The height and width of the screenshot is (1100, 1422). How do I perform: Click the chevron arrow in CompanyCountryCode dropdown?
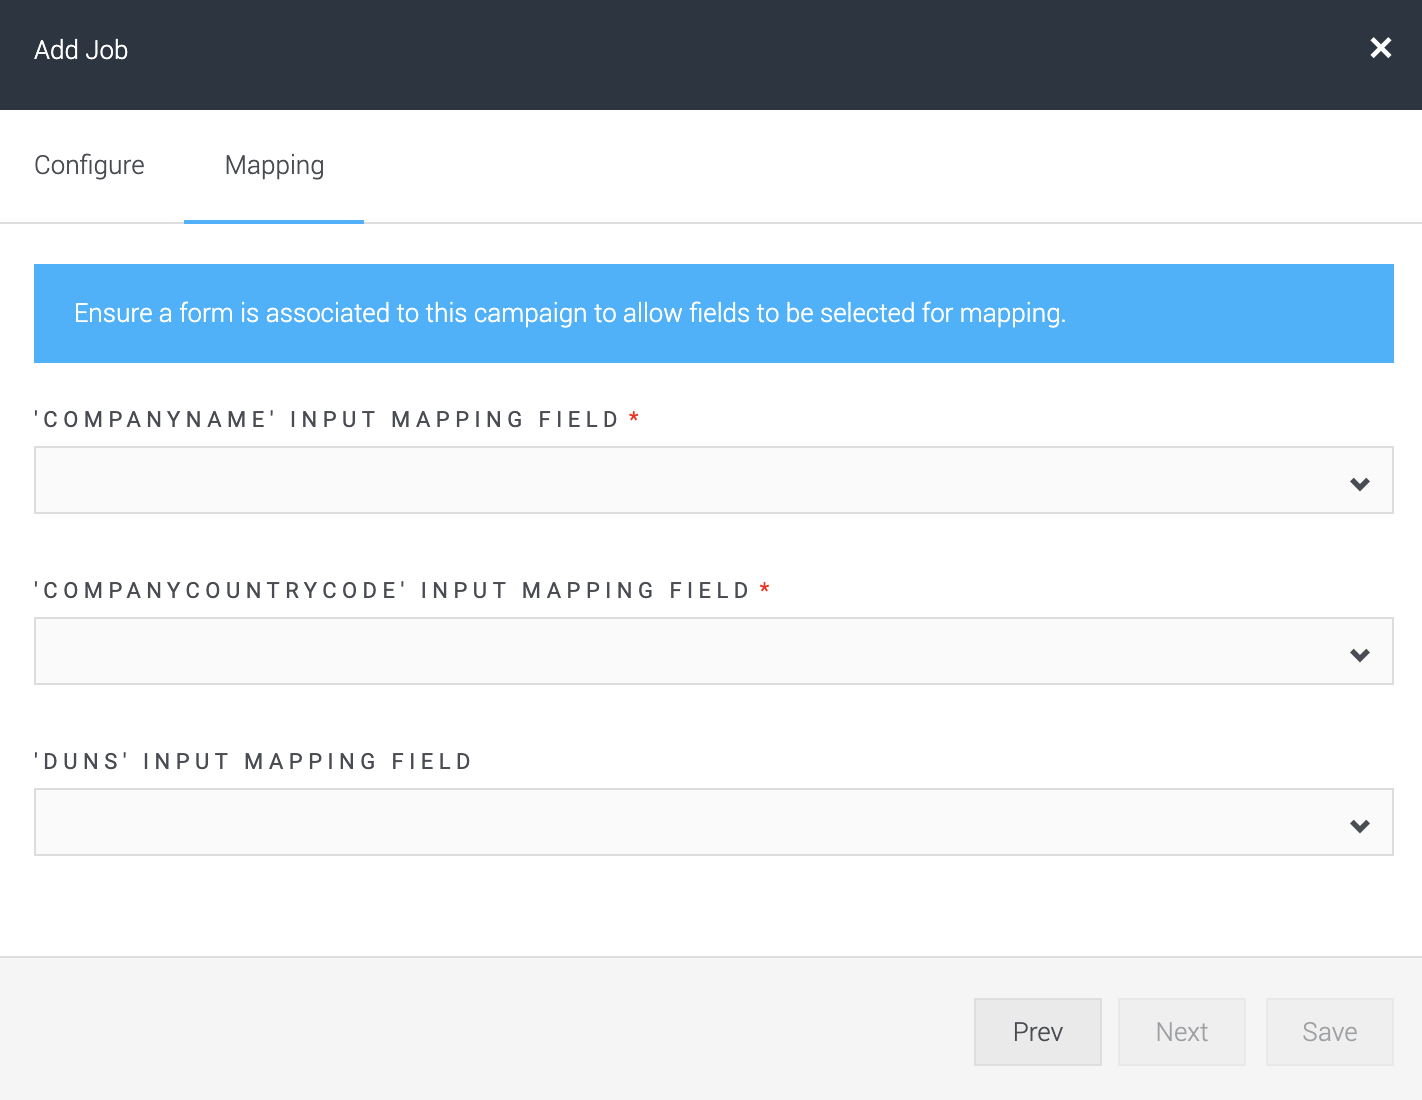1359,655
